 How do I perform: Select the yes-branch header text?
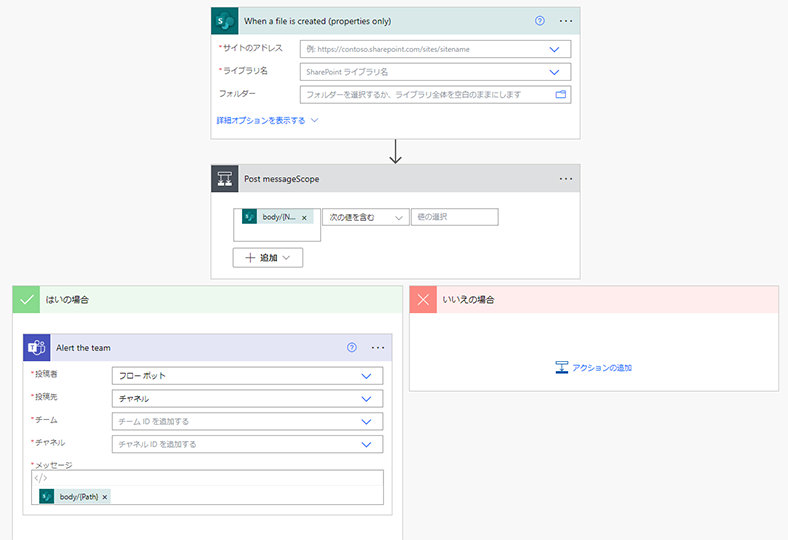(x=67, y=300)
